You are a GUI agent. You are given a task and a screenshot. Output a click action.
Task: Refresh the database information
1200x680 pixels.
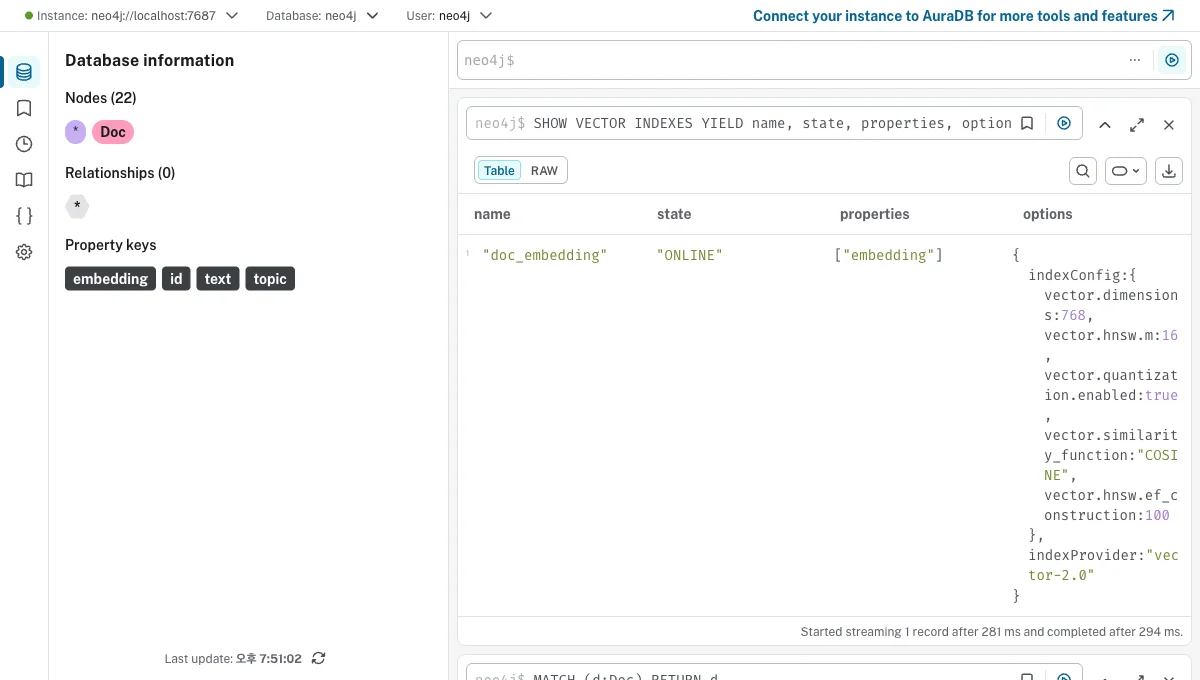coord(319,658)
